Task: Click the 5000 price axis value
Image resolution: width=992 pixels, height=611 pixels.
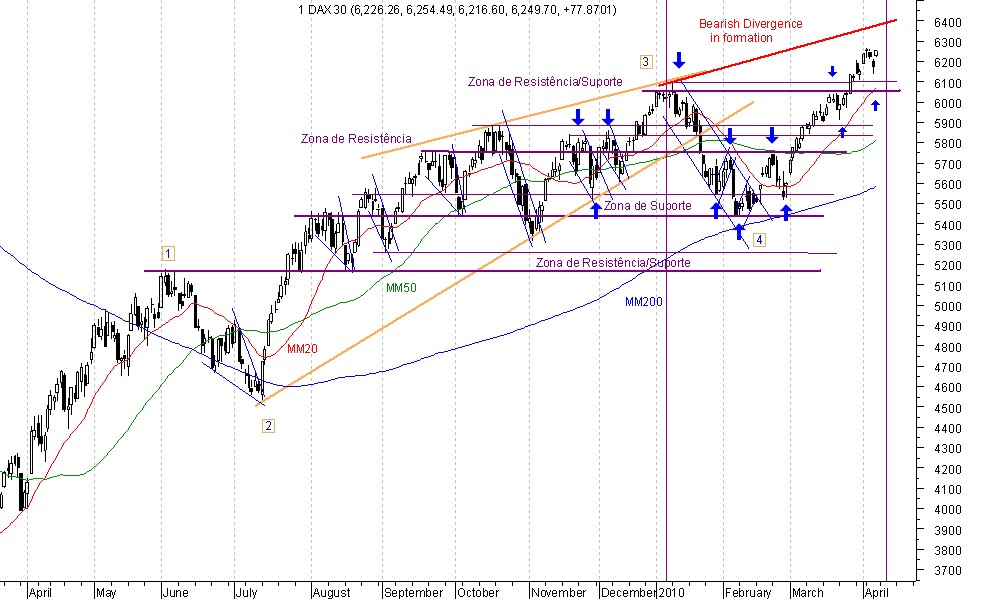Action: click(948, 306)
